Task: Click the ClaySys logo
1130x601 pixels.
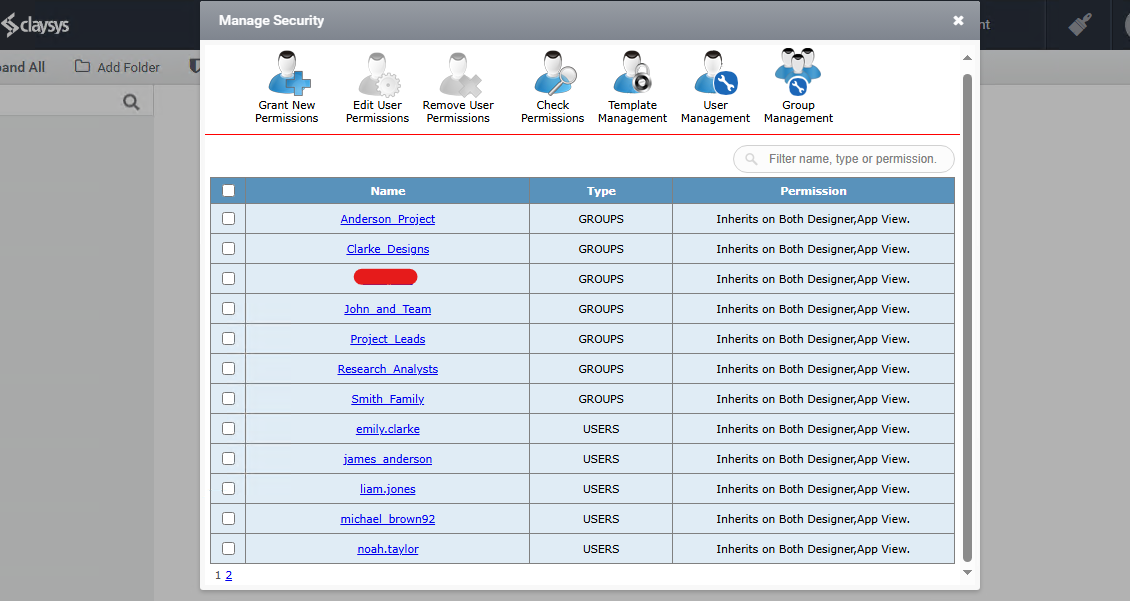Action: tap(37, 25)
